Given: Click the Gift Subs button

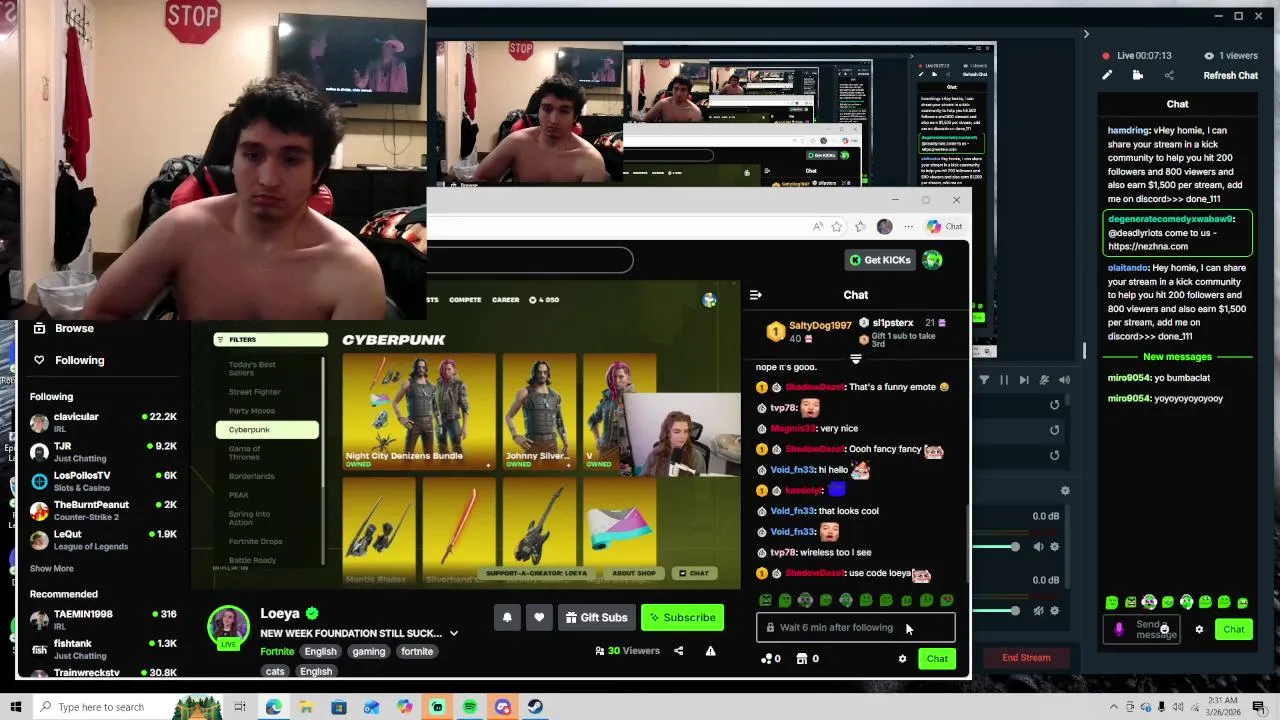Looking at the screenshot, I should [x=596, y=617].
